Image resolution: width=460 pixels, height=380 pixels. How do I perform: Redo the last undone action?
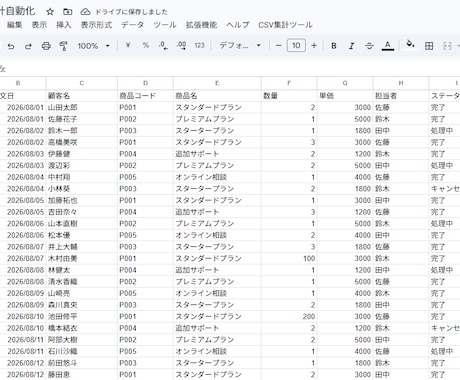click(28, 46)
